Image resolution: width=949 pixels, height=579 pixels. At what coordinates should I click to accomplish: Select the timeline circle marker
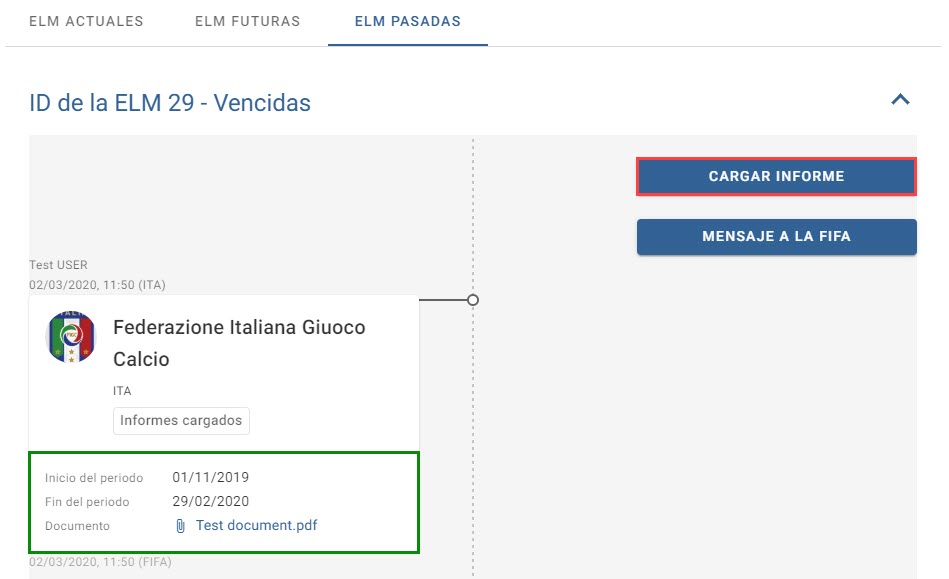click(x=473, y=300)
